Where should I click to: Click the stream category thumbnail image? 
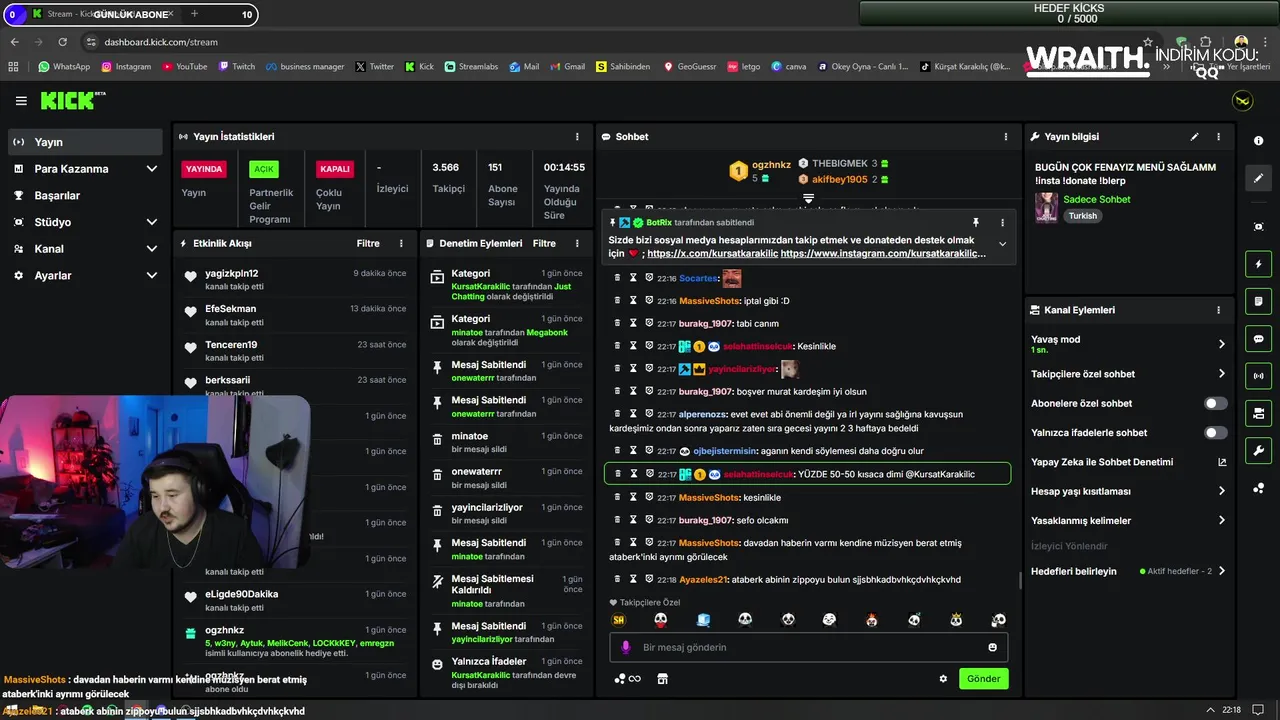click(1046, 207)
